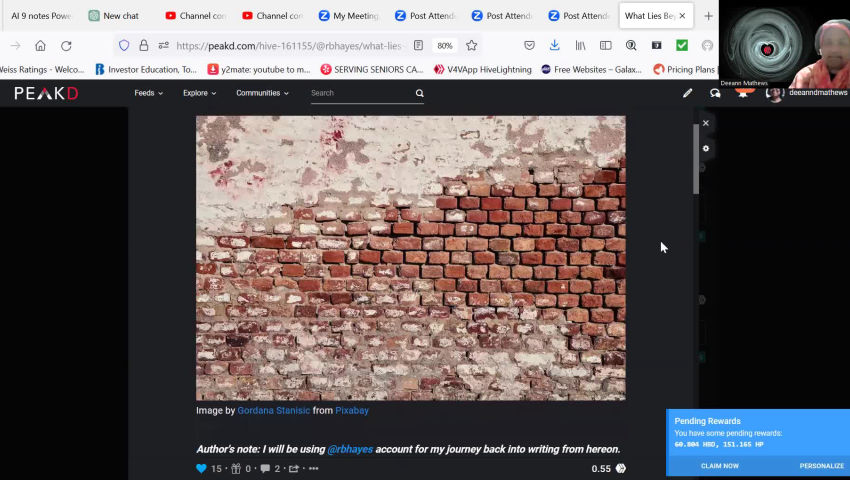Go to the browser home page icon
The width and height of the screenshot is (850, 480).
40,46
